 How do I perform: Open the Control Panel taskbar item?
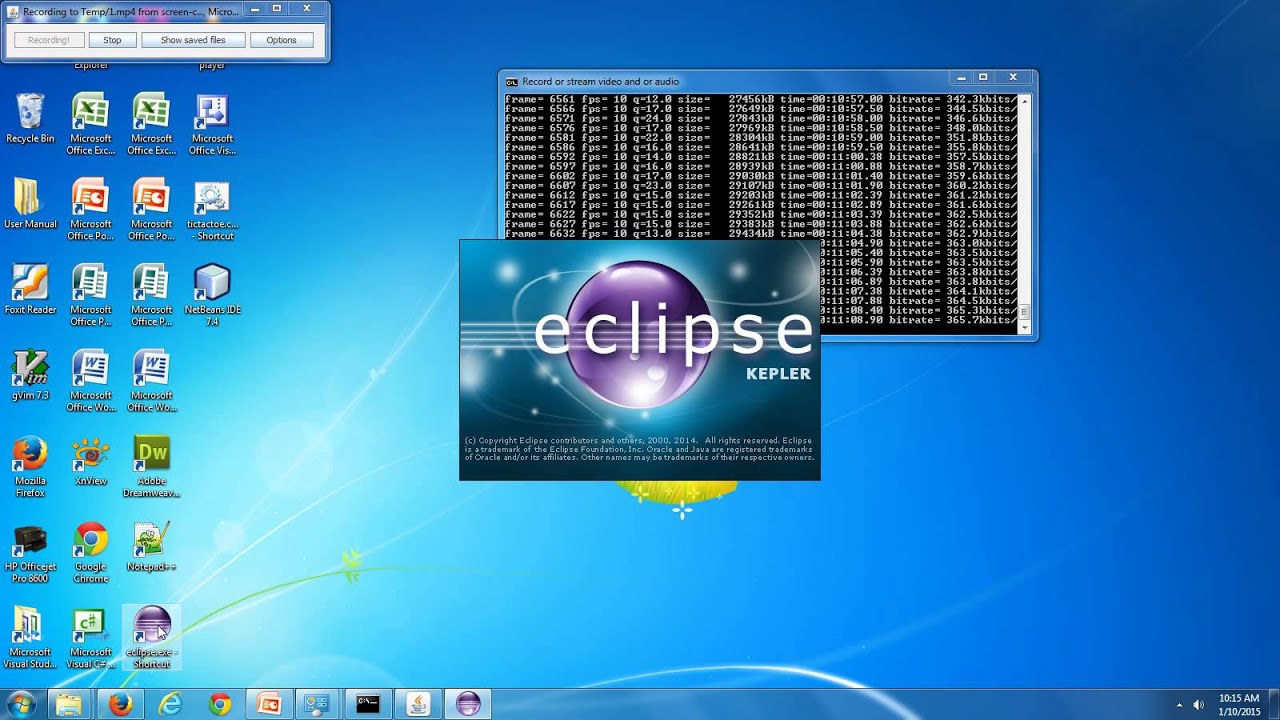tap(318, 705)
